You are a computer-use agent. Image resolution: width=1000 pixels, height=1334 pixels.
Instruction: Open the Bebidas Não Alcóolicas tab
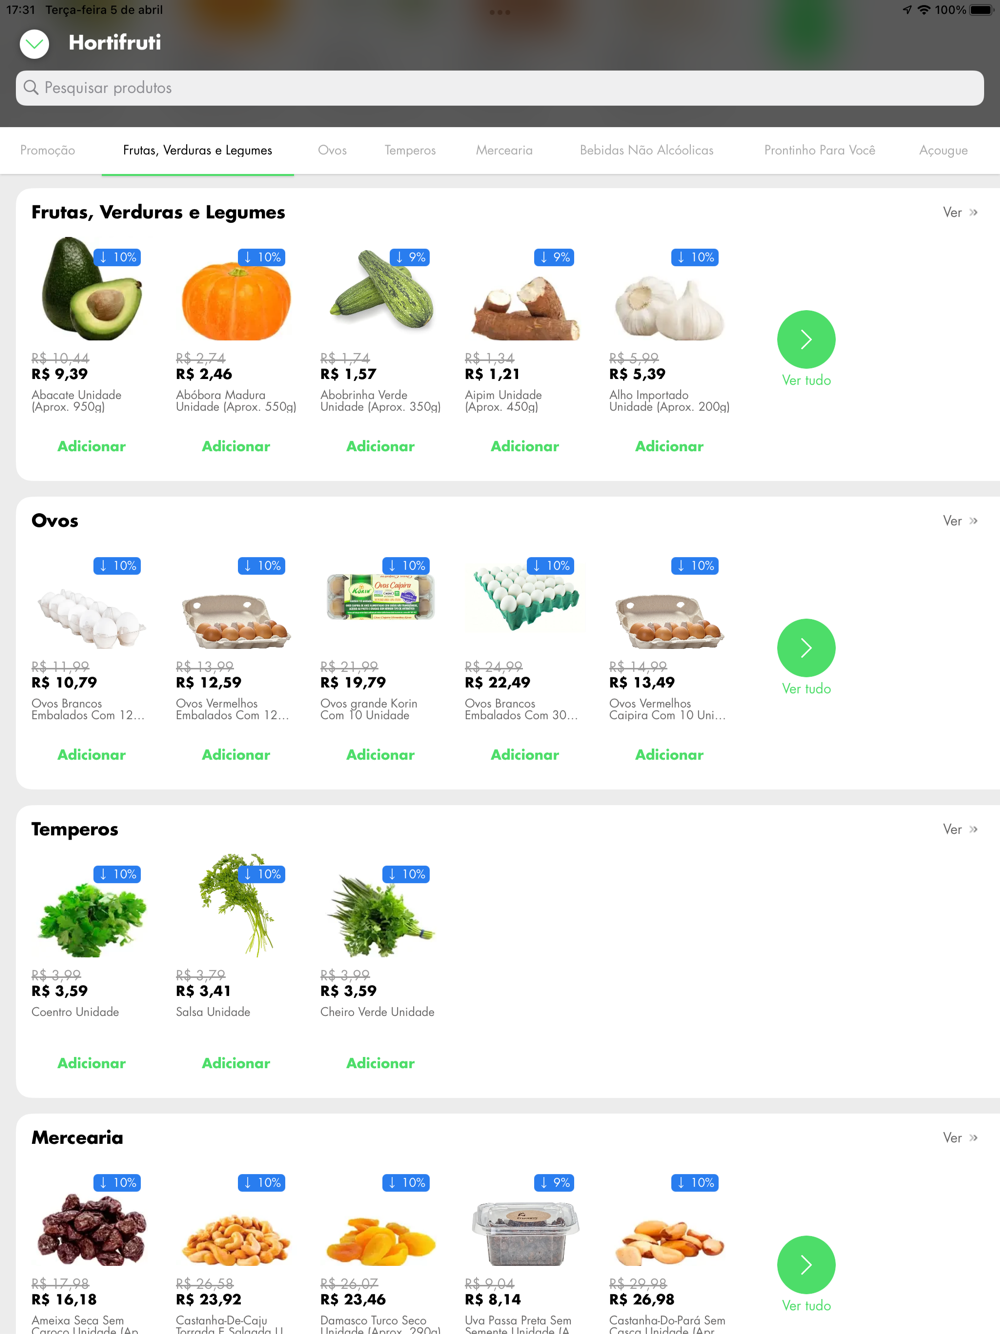coord(647,150)
